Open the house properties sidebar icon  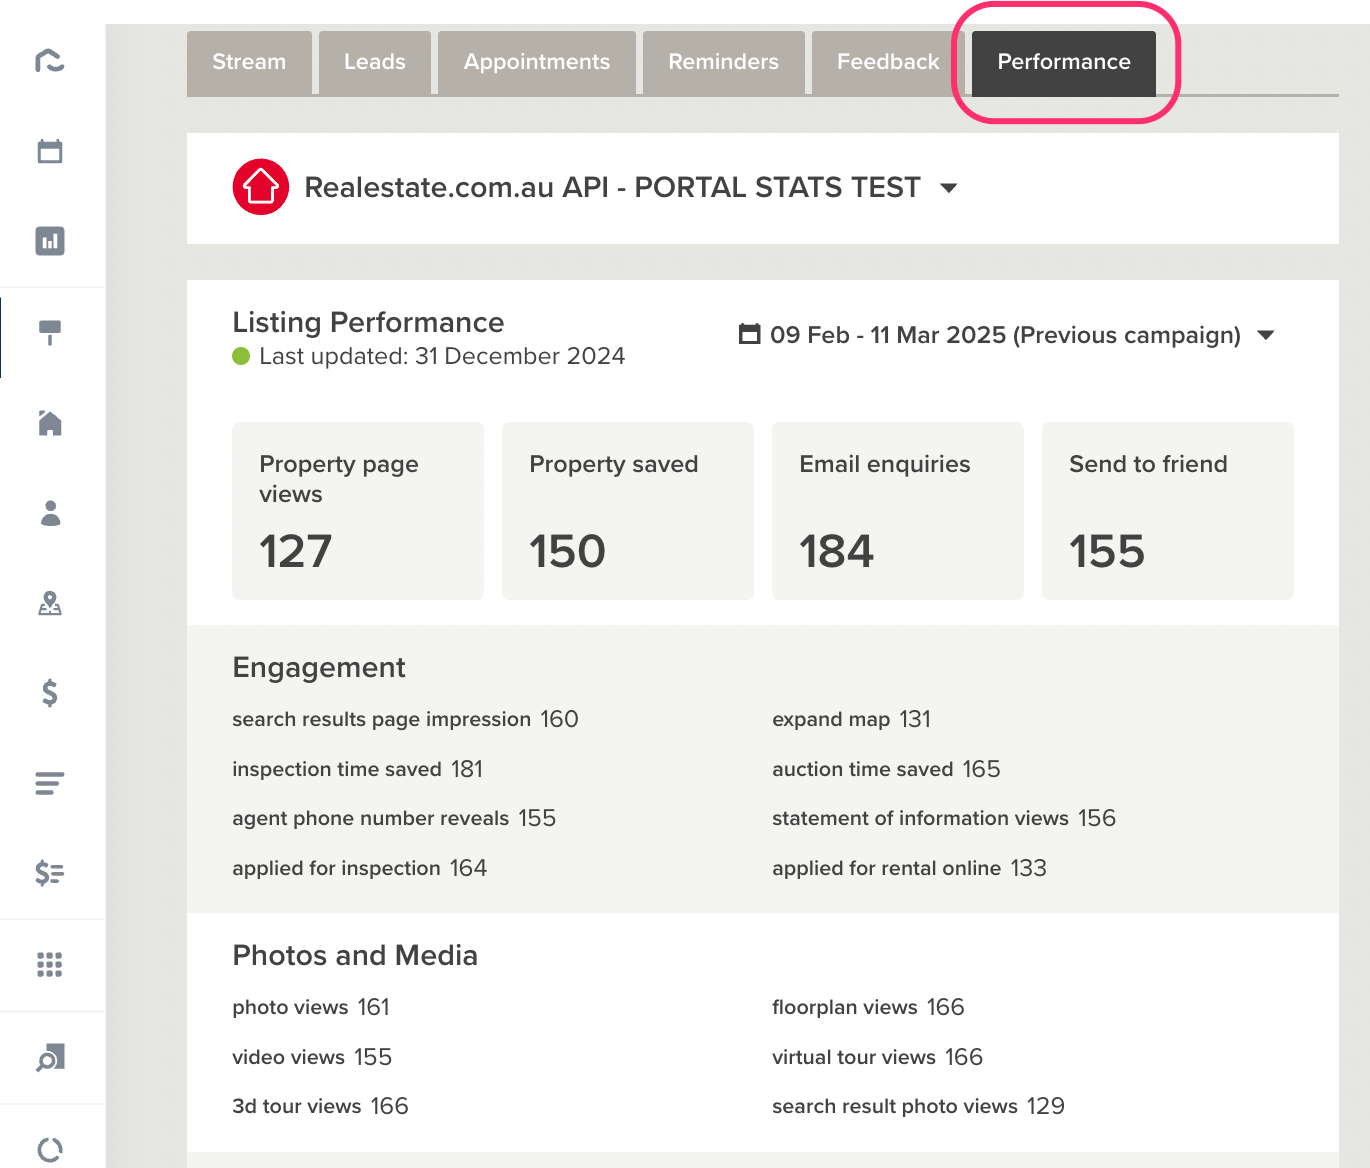pyautogui.click(x=50, y=423)
